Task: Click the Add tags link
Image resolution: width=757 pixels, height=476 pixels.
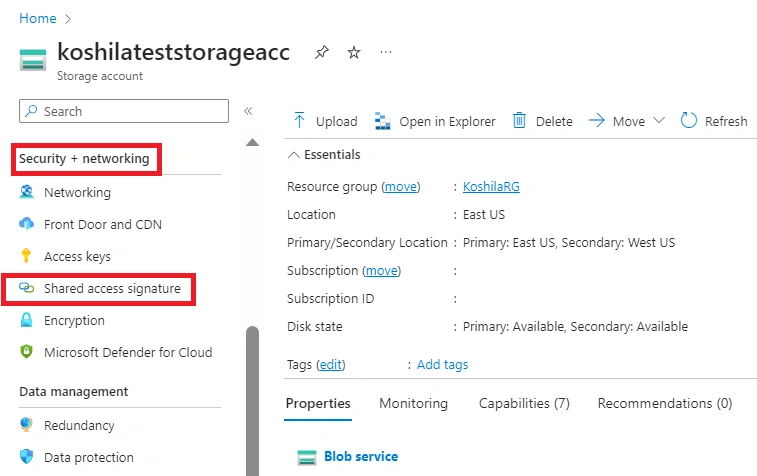Action: click(x=442, y=364)
